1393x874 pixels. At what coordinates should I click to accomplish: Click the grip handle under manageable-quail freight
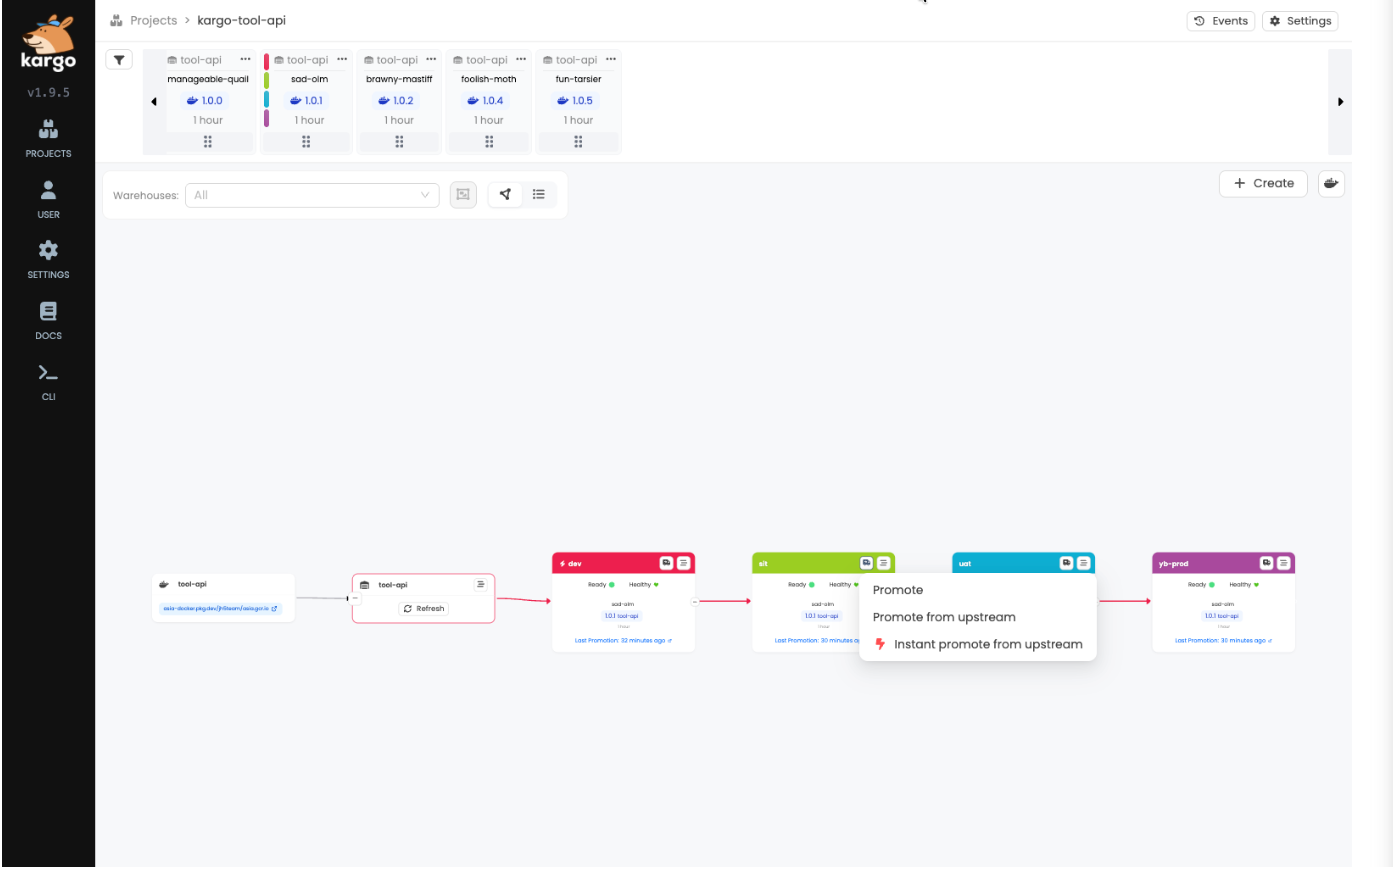click(x=208, y=142)
